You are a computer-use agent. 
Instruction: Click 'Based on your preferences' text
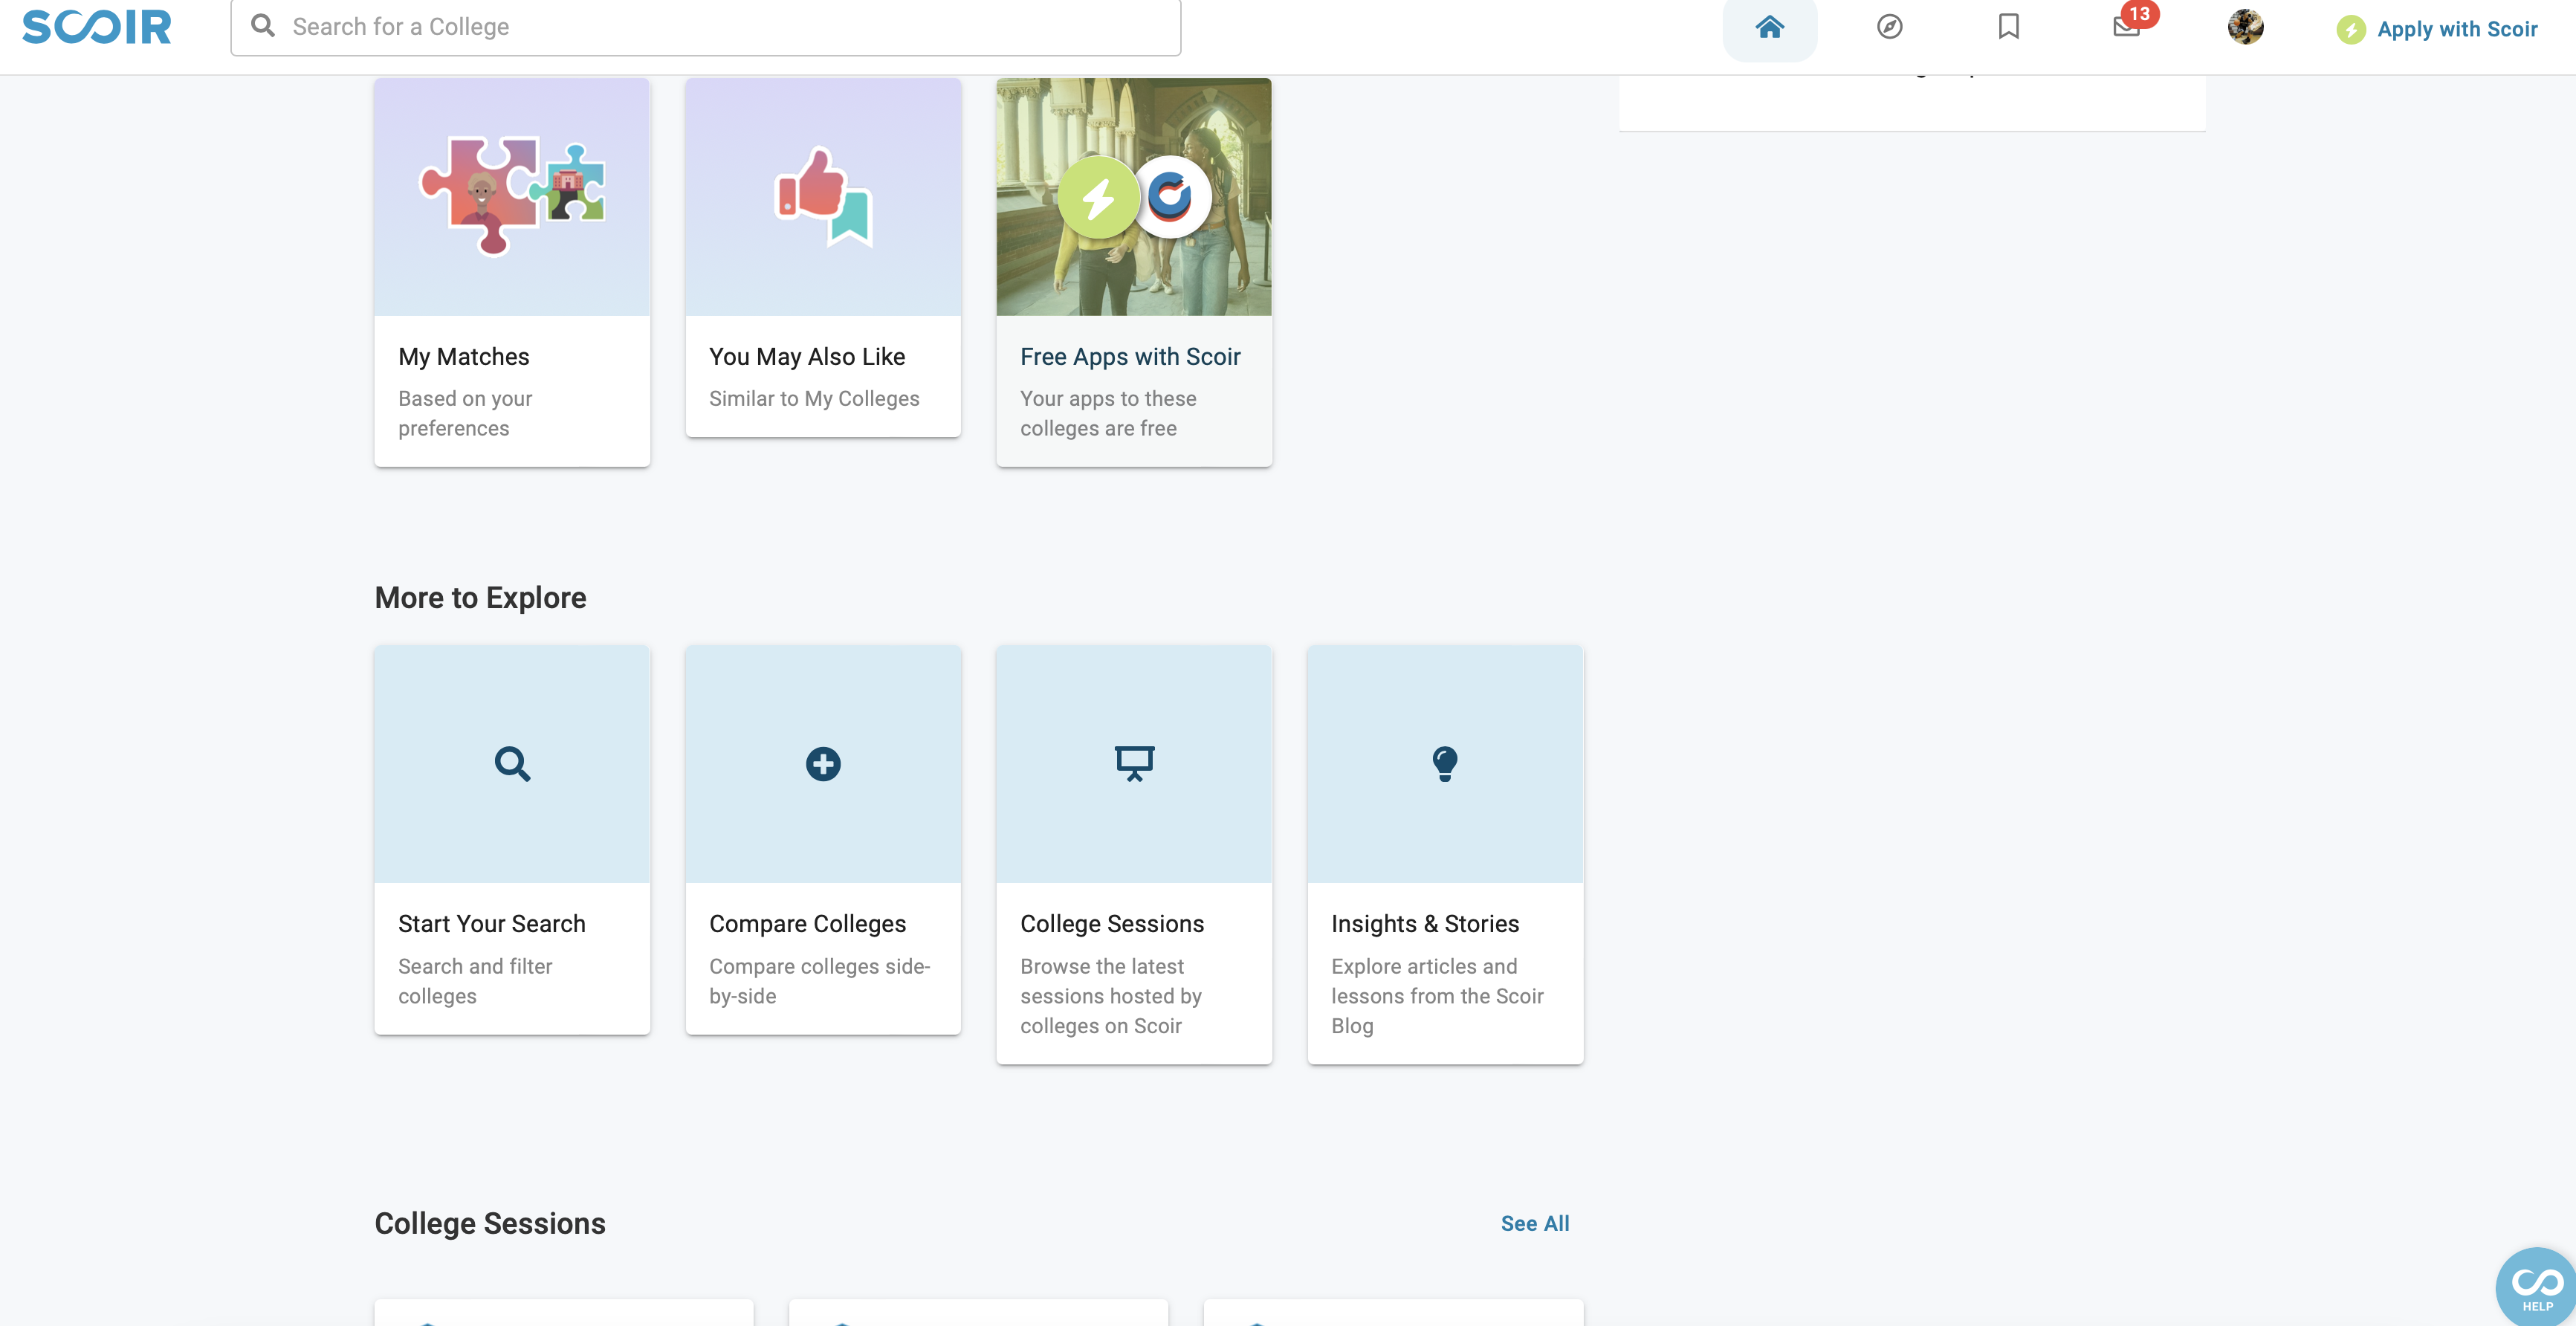465,413
